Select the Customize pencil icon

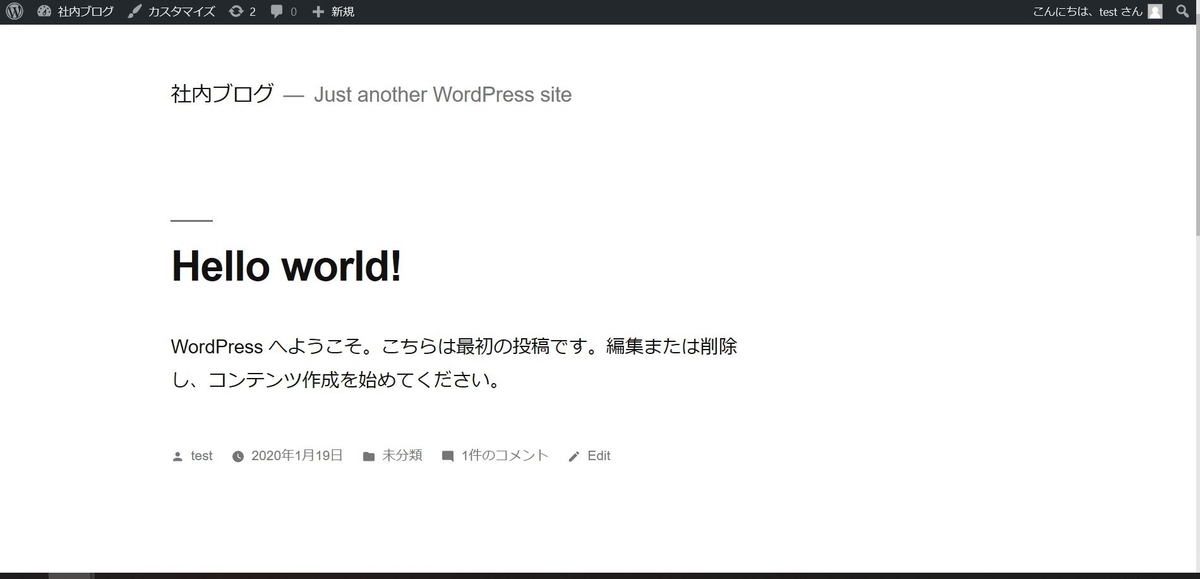tap(134, 11)
